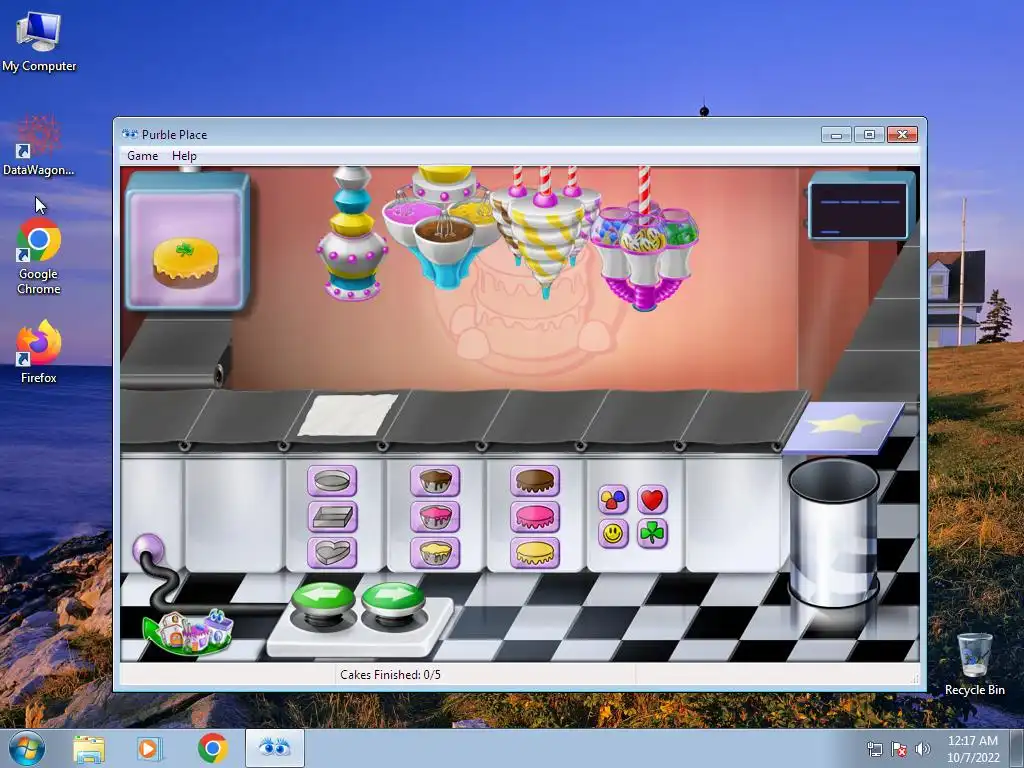Select the square cake pan button
The width and height of the screenshot is (1024, 768).
[332, 517]
